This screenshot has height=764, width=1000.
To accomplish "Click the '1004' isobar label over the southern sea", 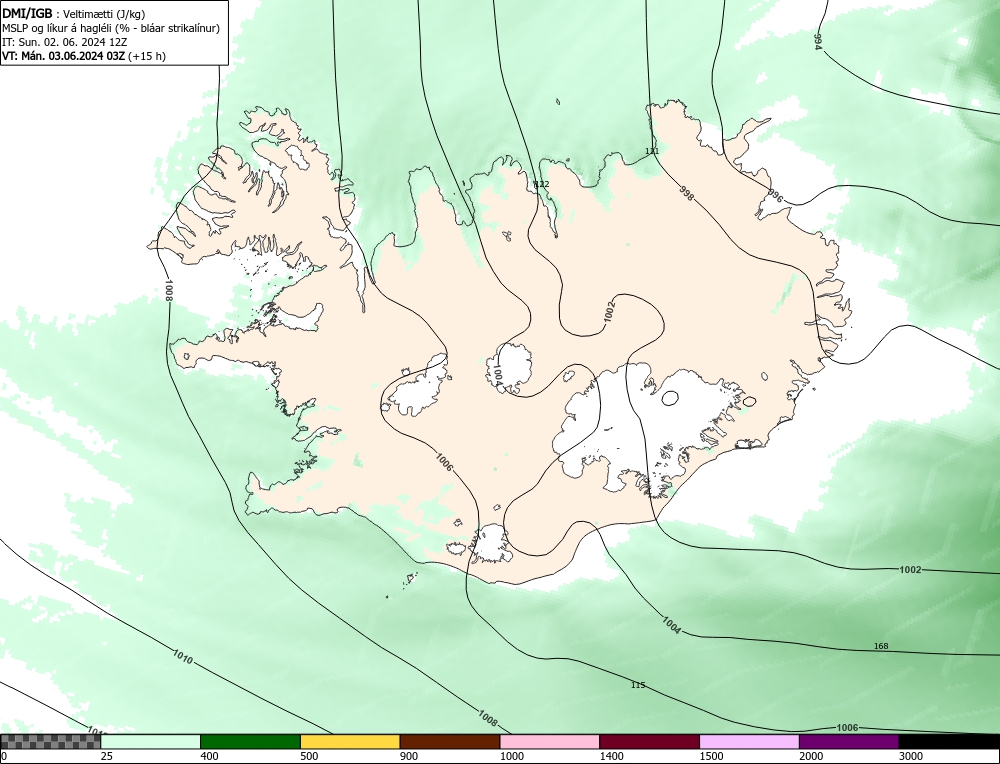I will (x=672, y=625).
